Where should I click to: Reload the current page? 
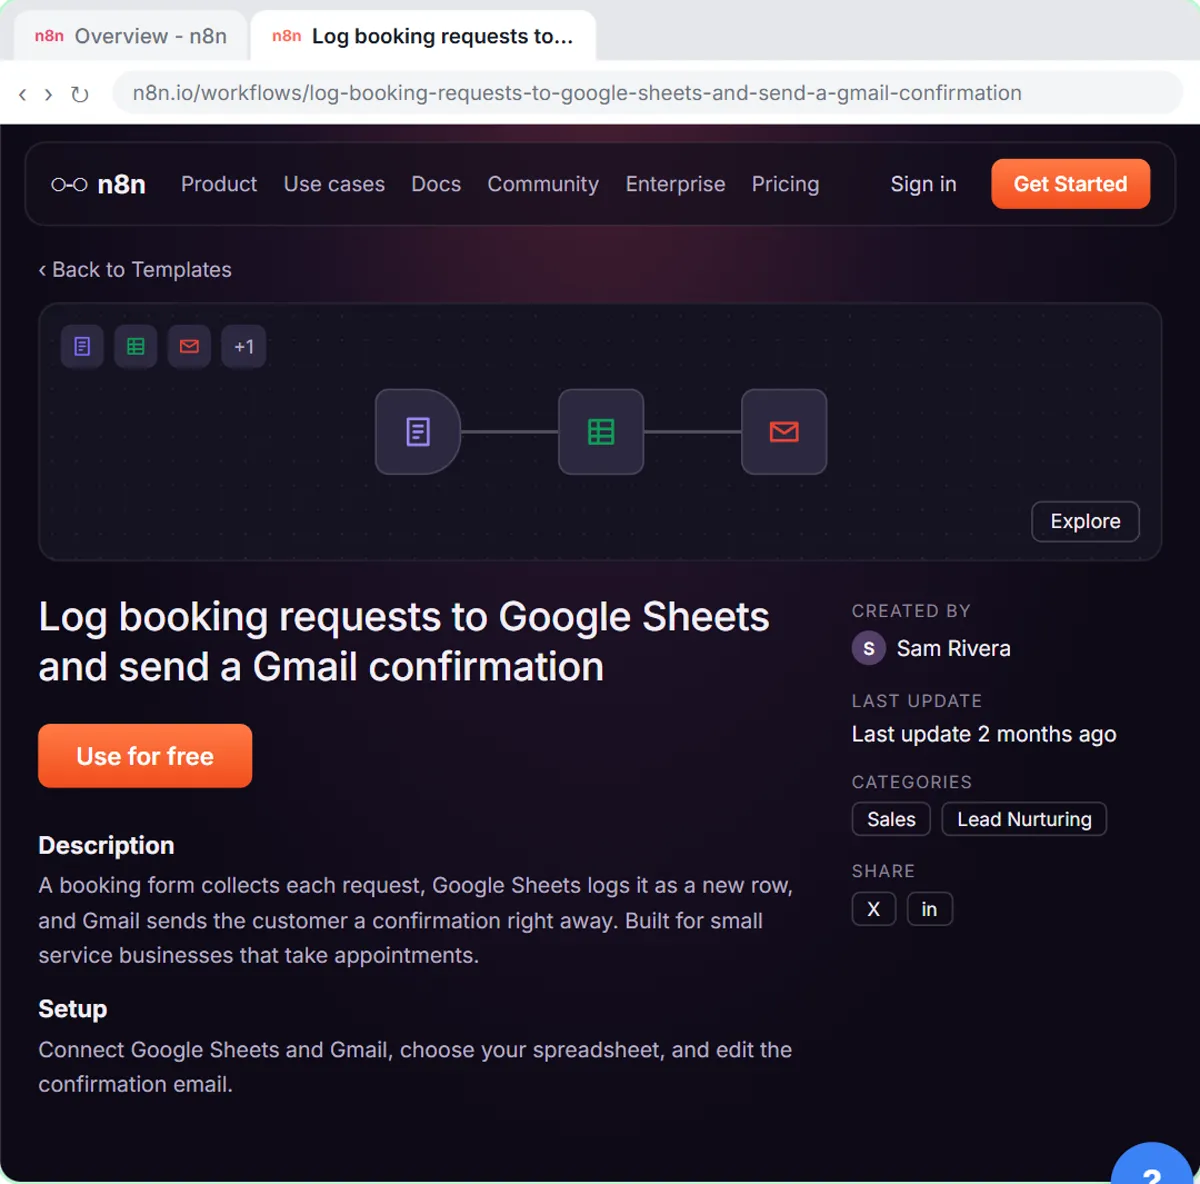coord(80,94)
